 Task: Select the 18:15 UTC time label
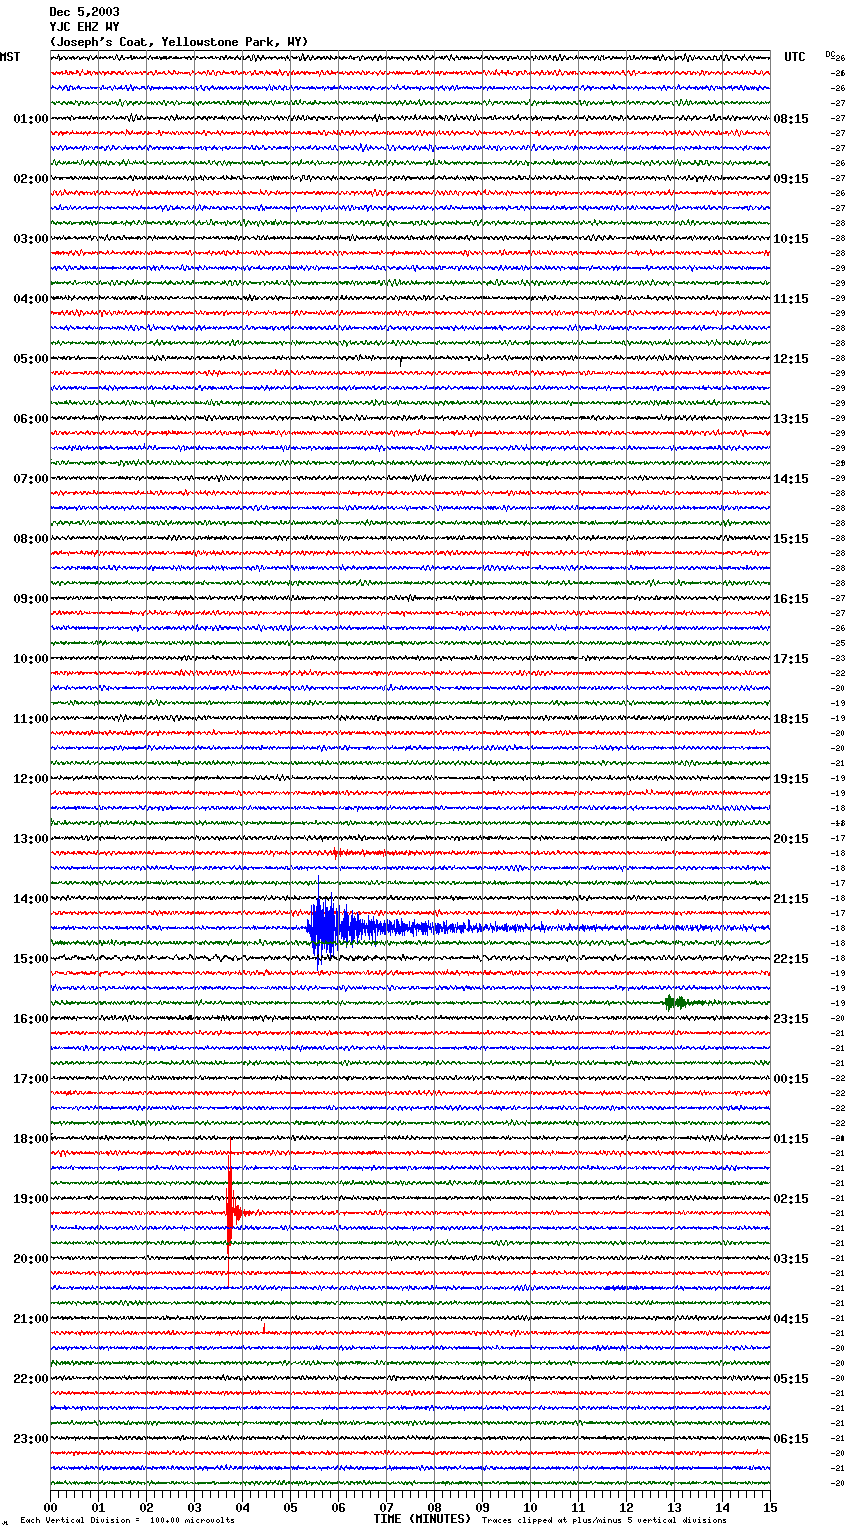791,719
